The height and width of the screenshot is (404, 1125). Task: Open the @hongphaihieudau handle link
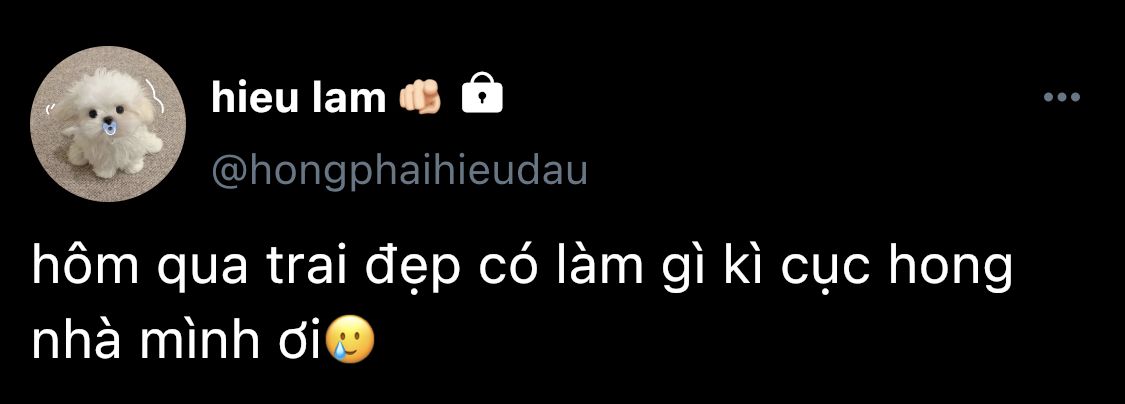click(x=400, y=172)
